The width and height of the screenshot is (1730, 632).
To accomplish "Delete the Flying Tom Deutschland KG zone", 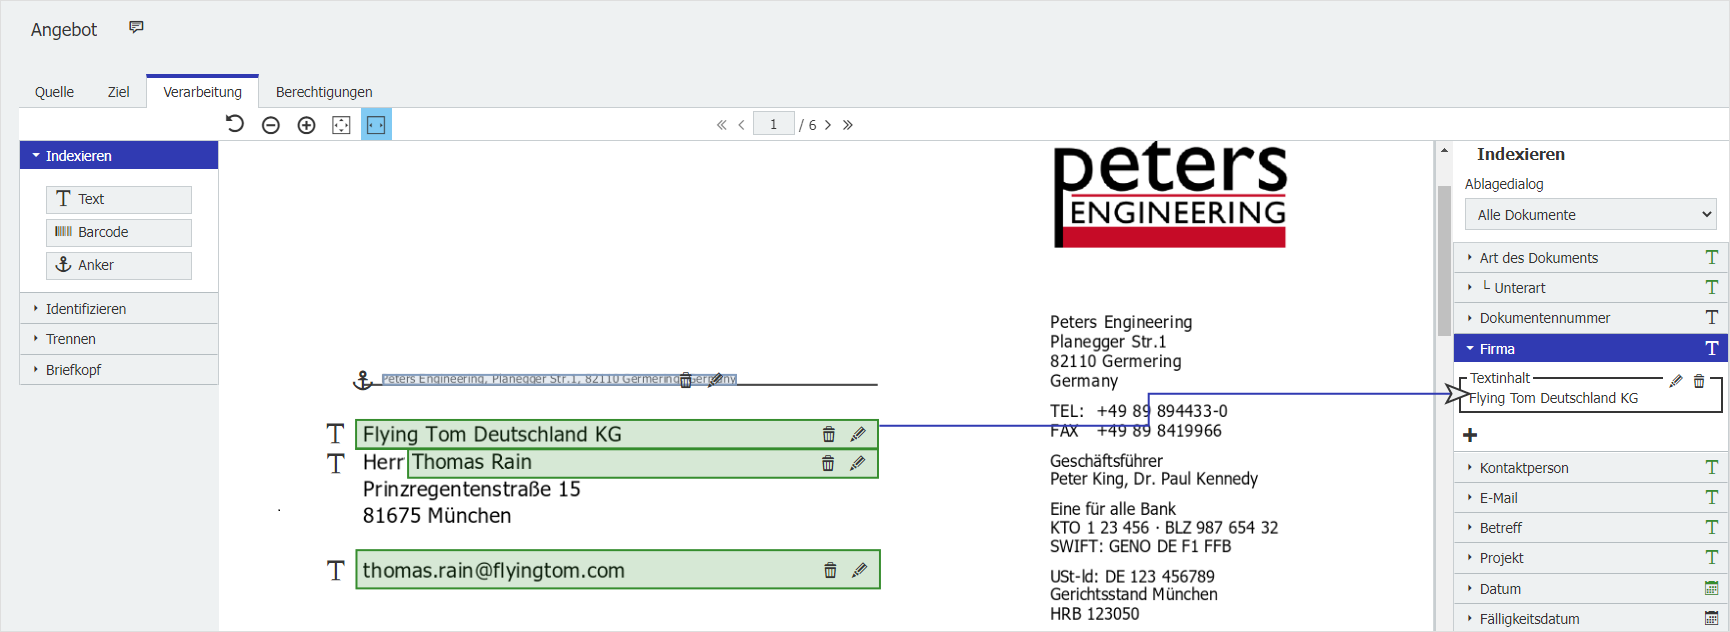I will click(x=828, y=434).
